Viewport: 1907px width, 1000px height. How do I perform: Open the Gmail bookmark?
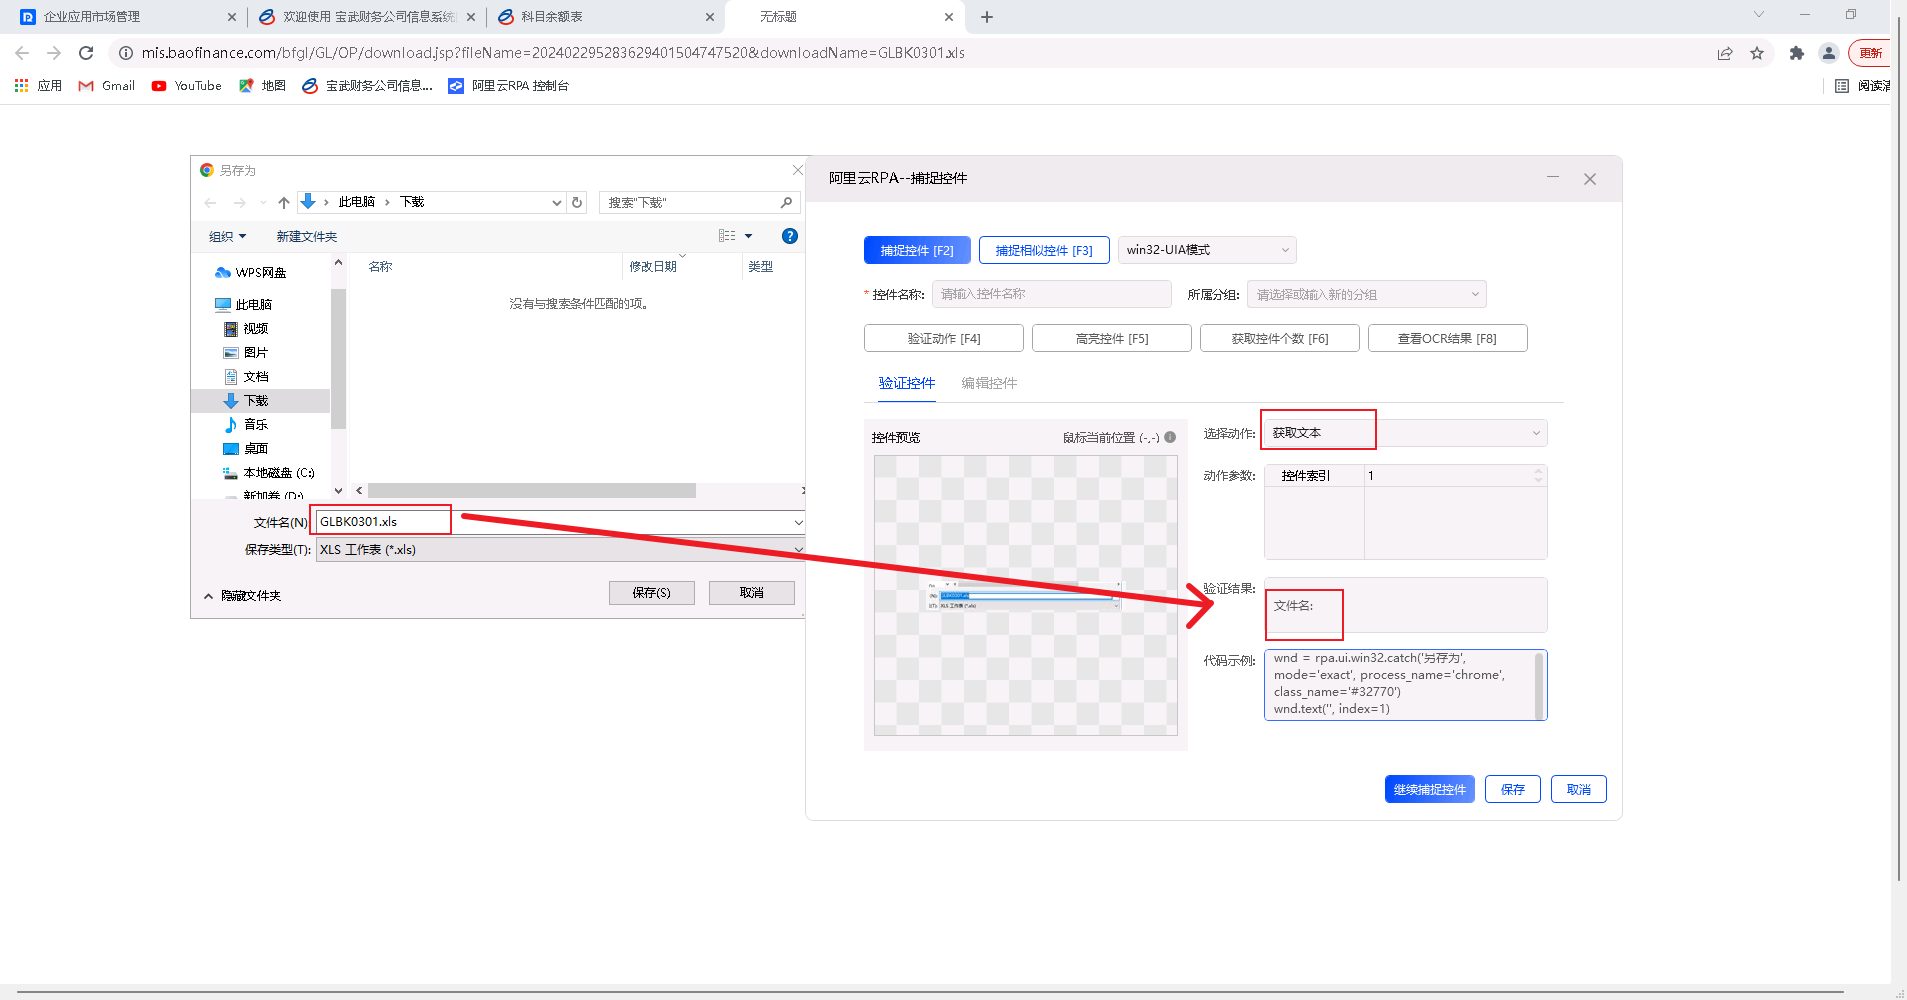pos(107,86)
